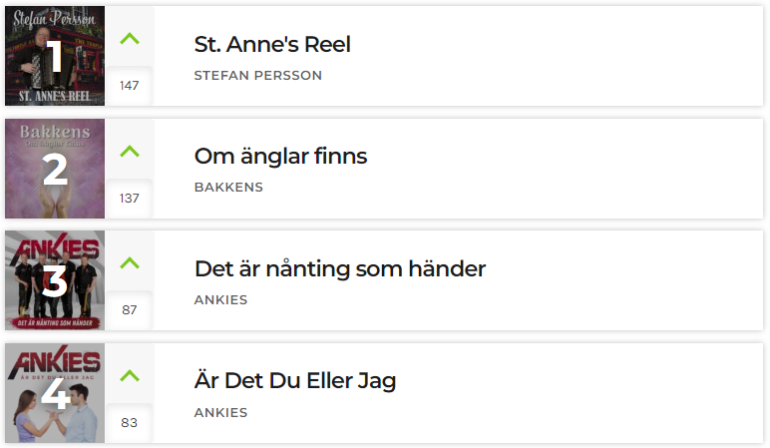Click artist name STEFAN PERSSON
Image resolution: width=770 pixels, height=448 pixels.
click(258, 75)
